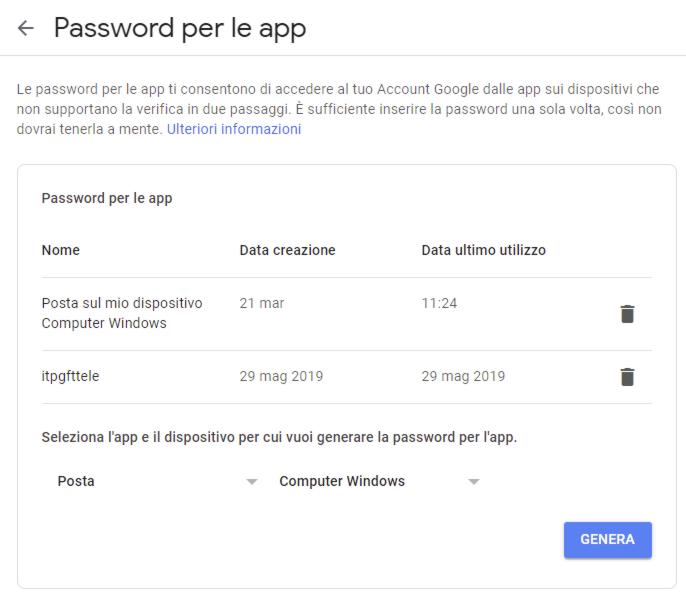Click the 29 mag 2019 creation date

(281, 376)
